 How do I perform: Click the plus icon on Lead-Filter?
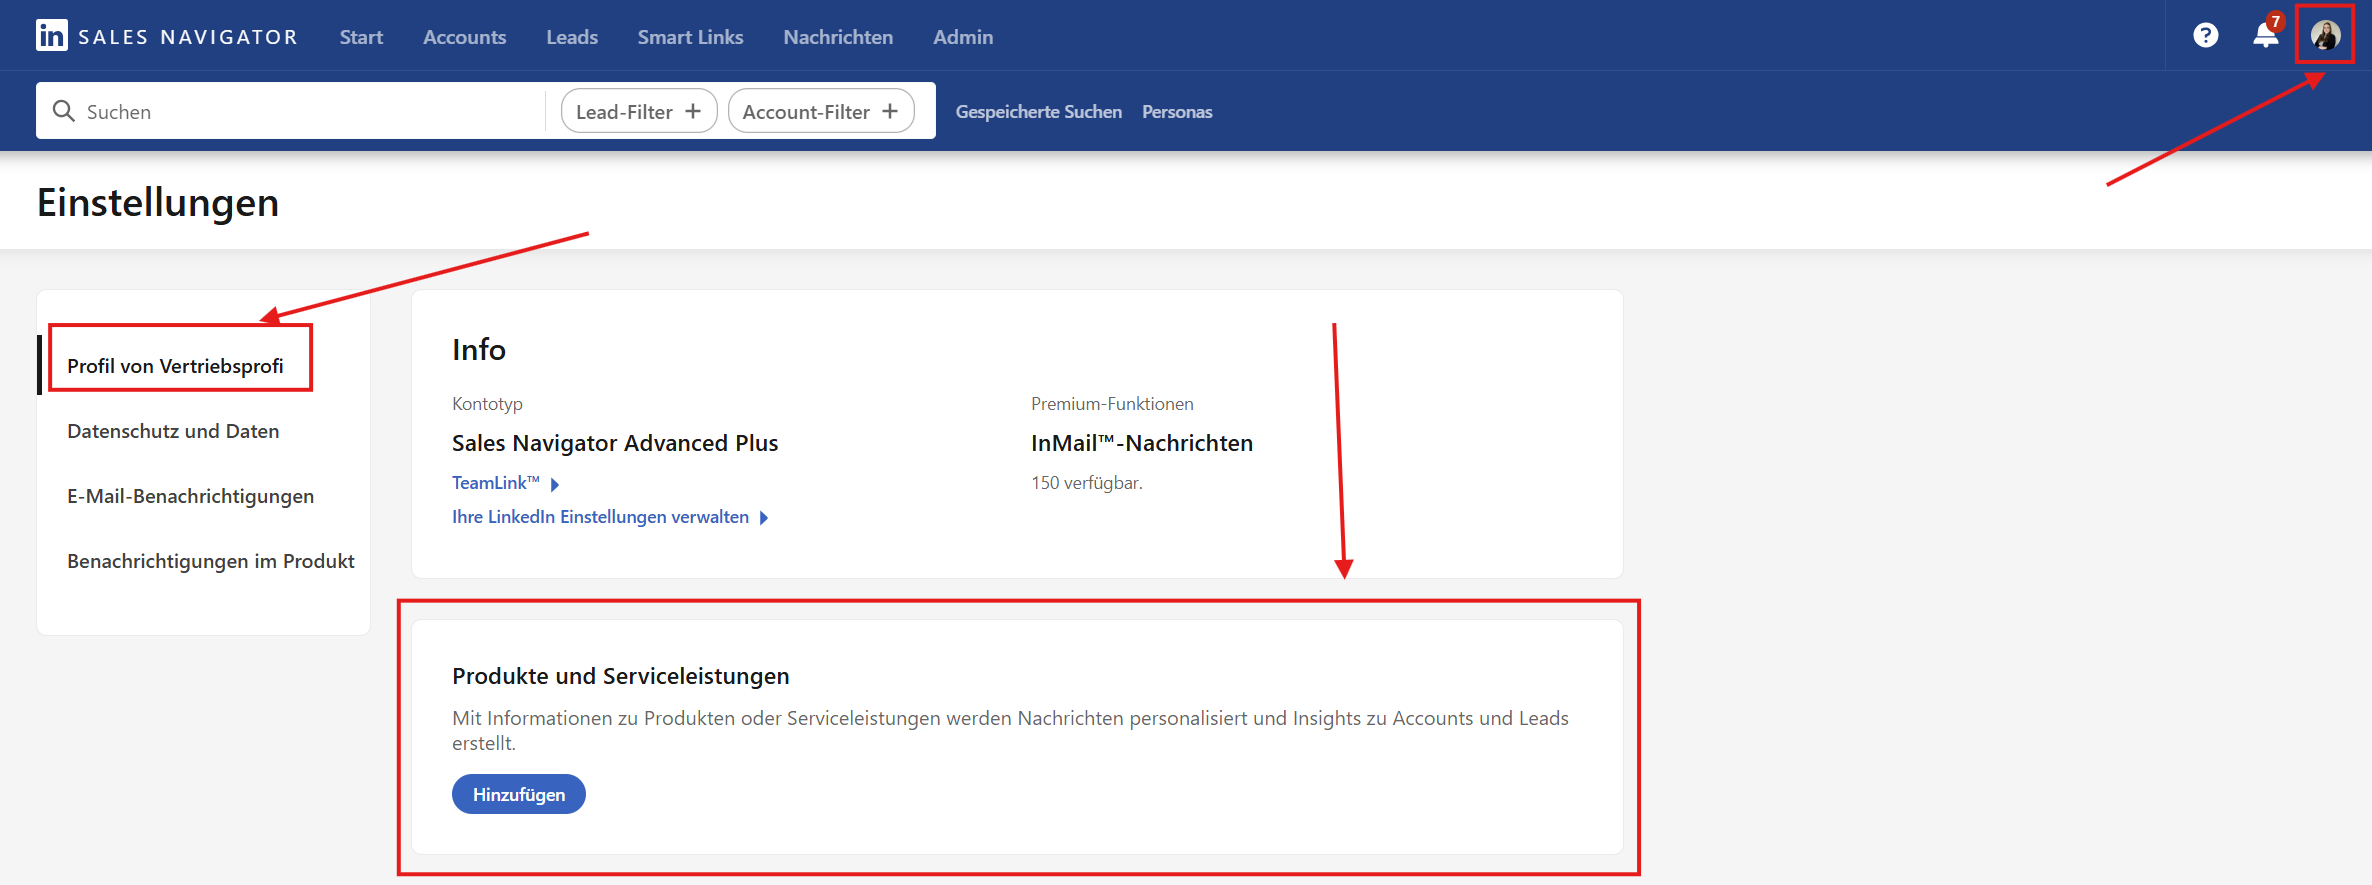(693, 111)
